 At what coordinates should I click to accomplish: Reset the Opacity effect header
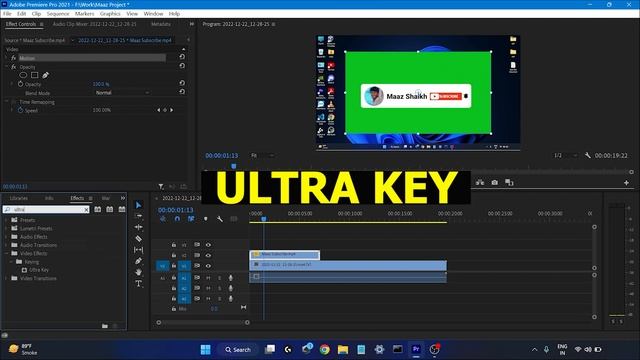click(182, 66)
